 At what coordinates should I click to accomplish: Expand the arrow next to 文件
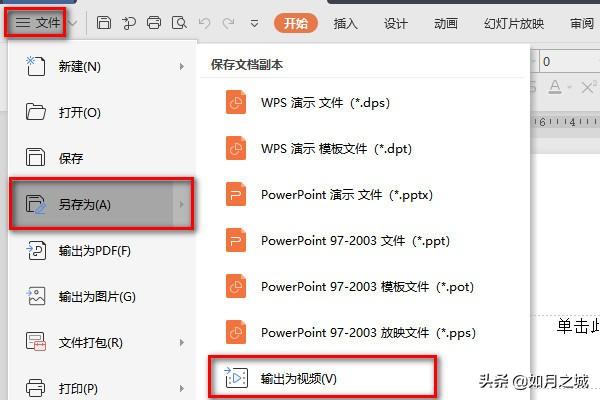click(73, 23)
